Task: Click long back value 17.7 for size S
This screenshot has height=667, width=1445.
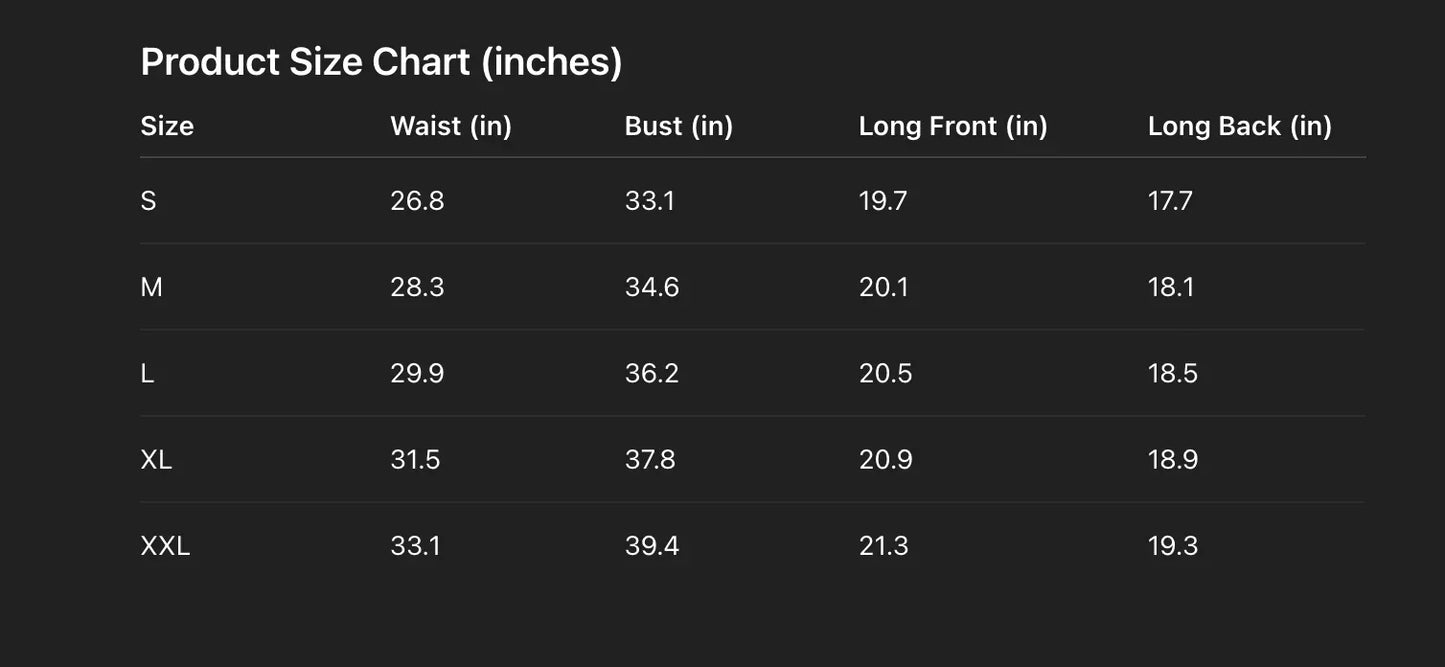Action: 1170,201
